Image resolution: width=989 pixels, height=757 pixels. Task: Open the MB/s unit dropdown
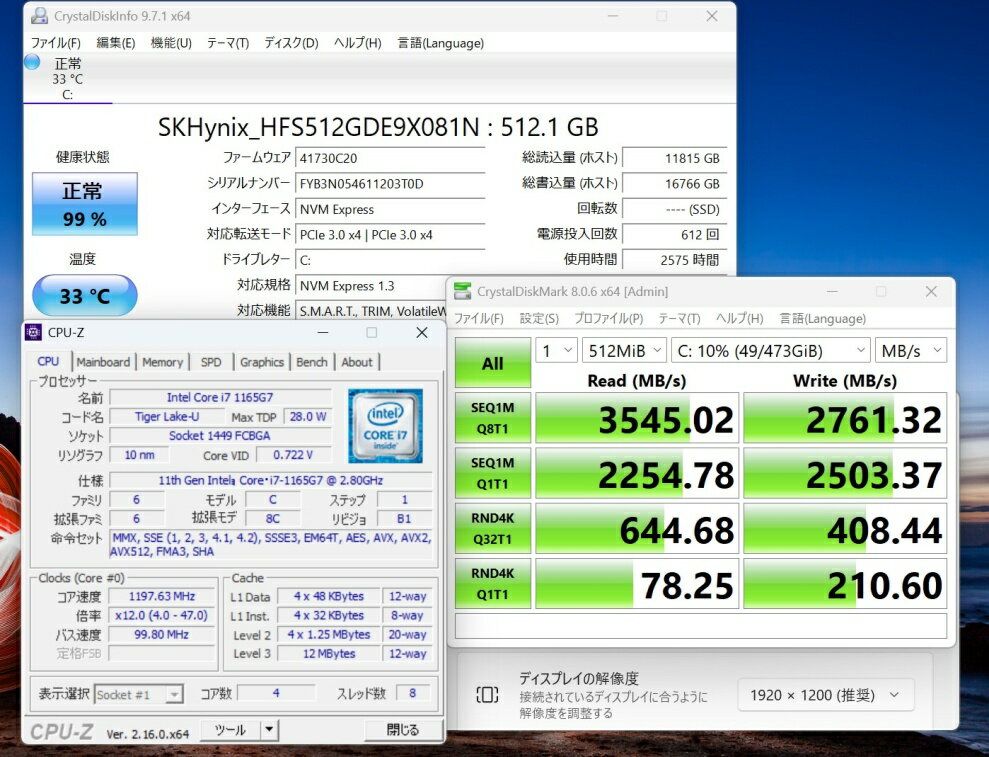point(911,350)
